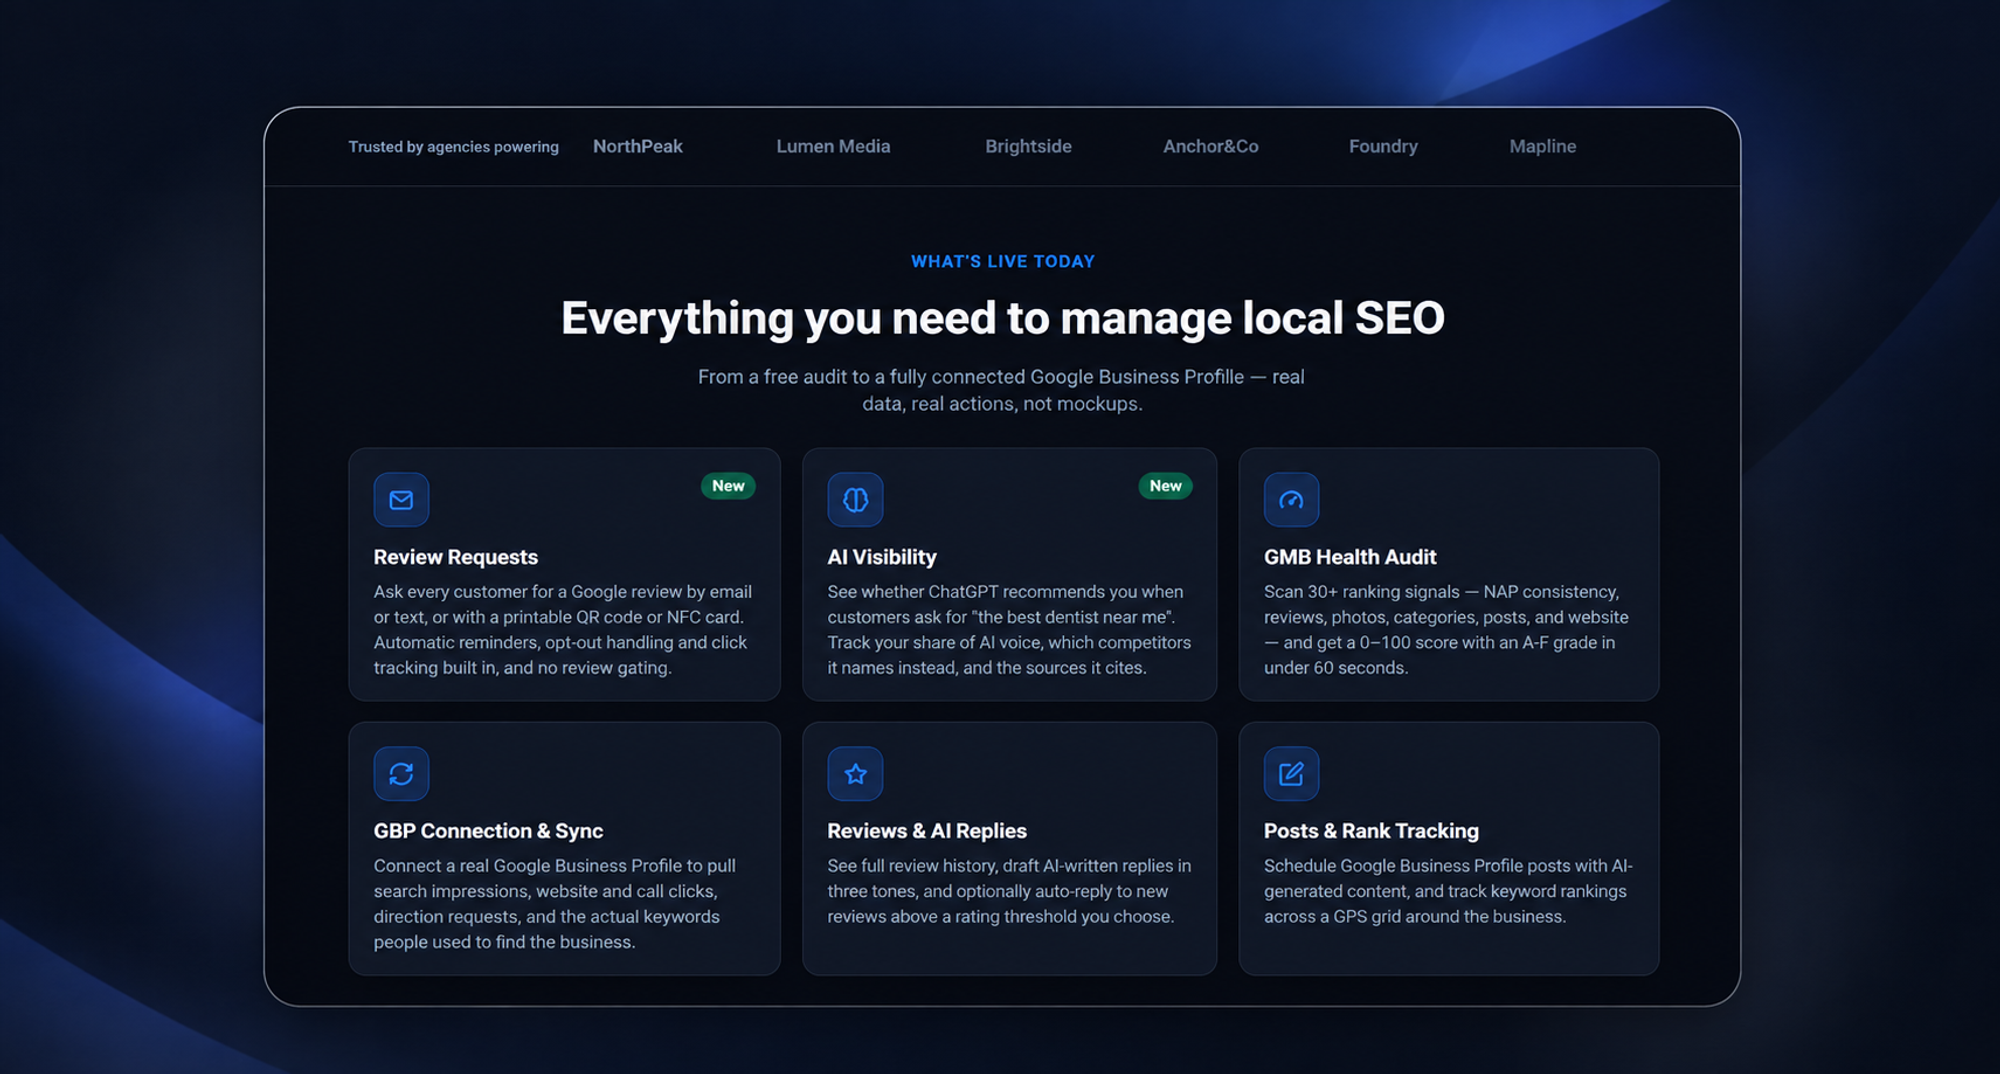Select the NorthPeak agency logo
Image resolution: width=2000 pixels, height=1074 pixels.
(x=638, y=146)
